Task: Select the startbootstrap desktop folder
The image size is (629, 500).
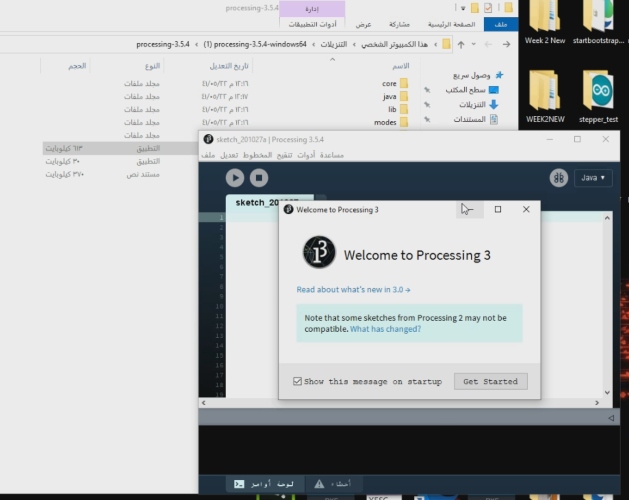Action: point(598,22)
